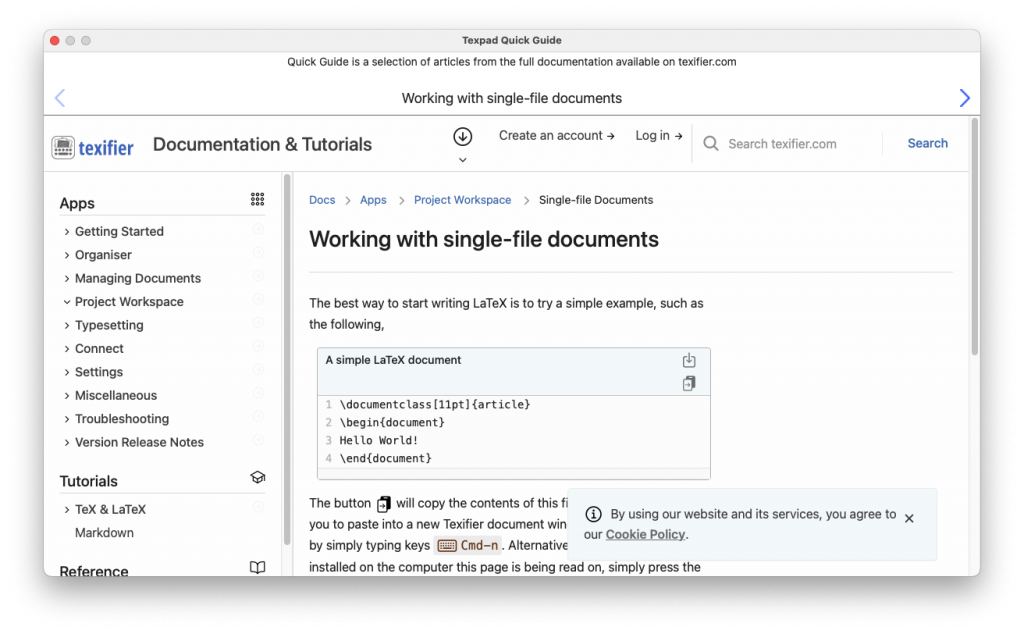
Task: Click the faint arrow circle beside Managing Documents
Action: (258, 276)
